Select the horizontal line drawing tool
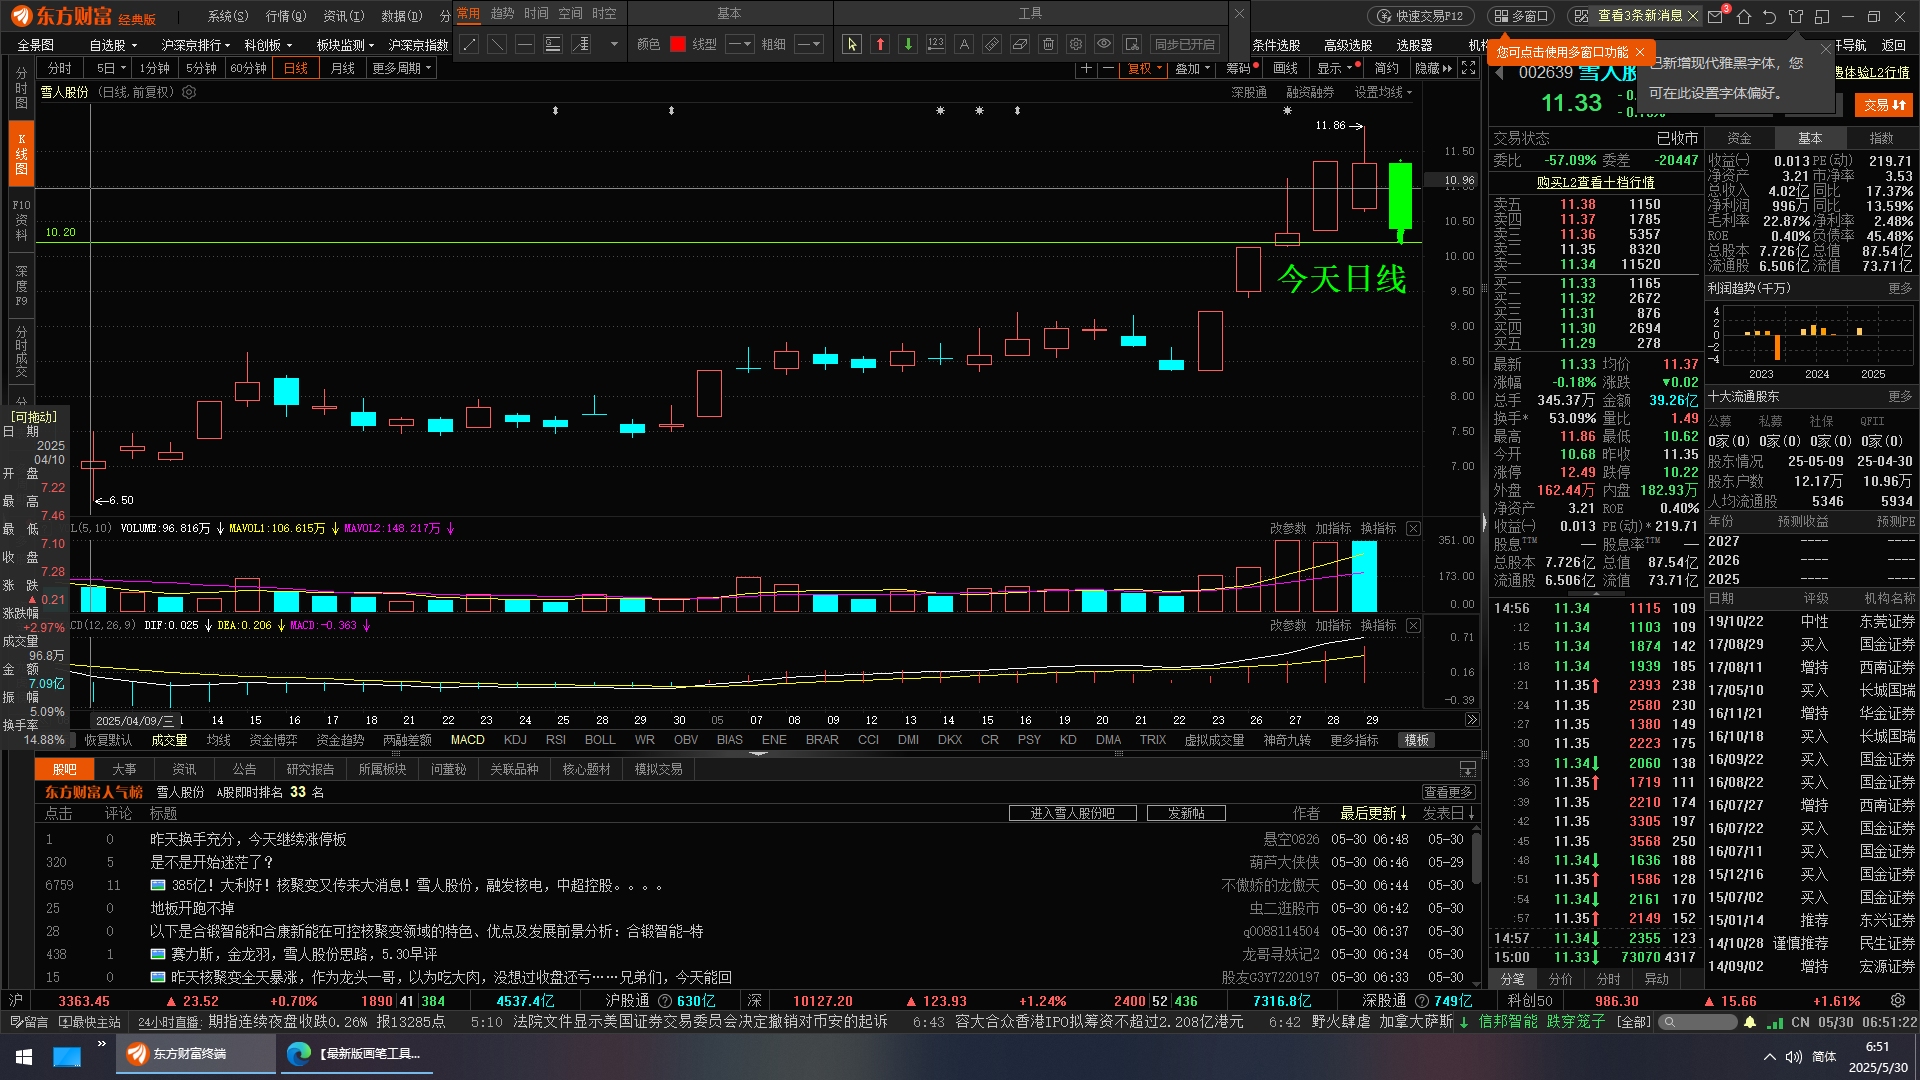The image size is (1920, 1080). point(525,44)
